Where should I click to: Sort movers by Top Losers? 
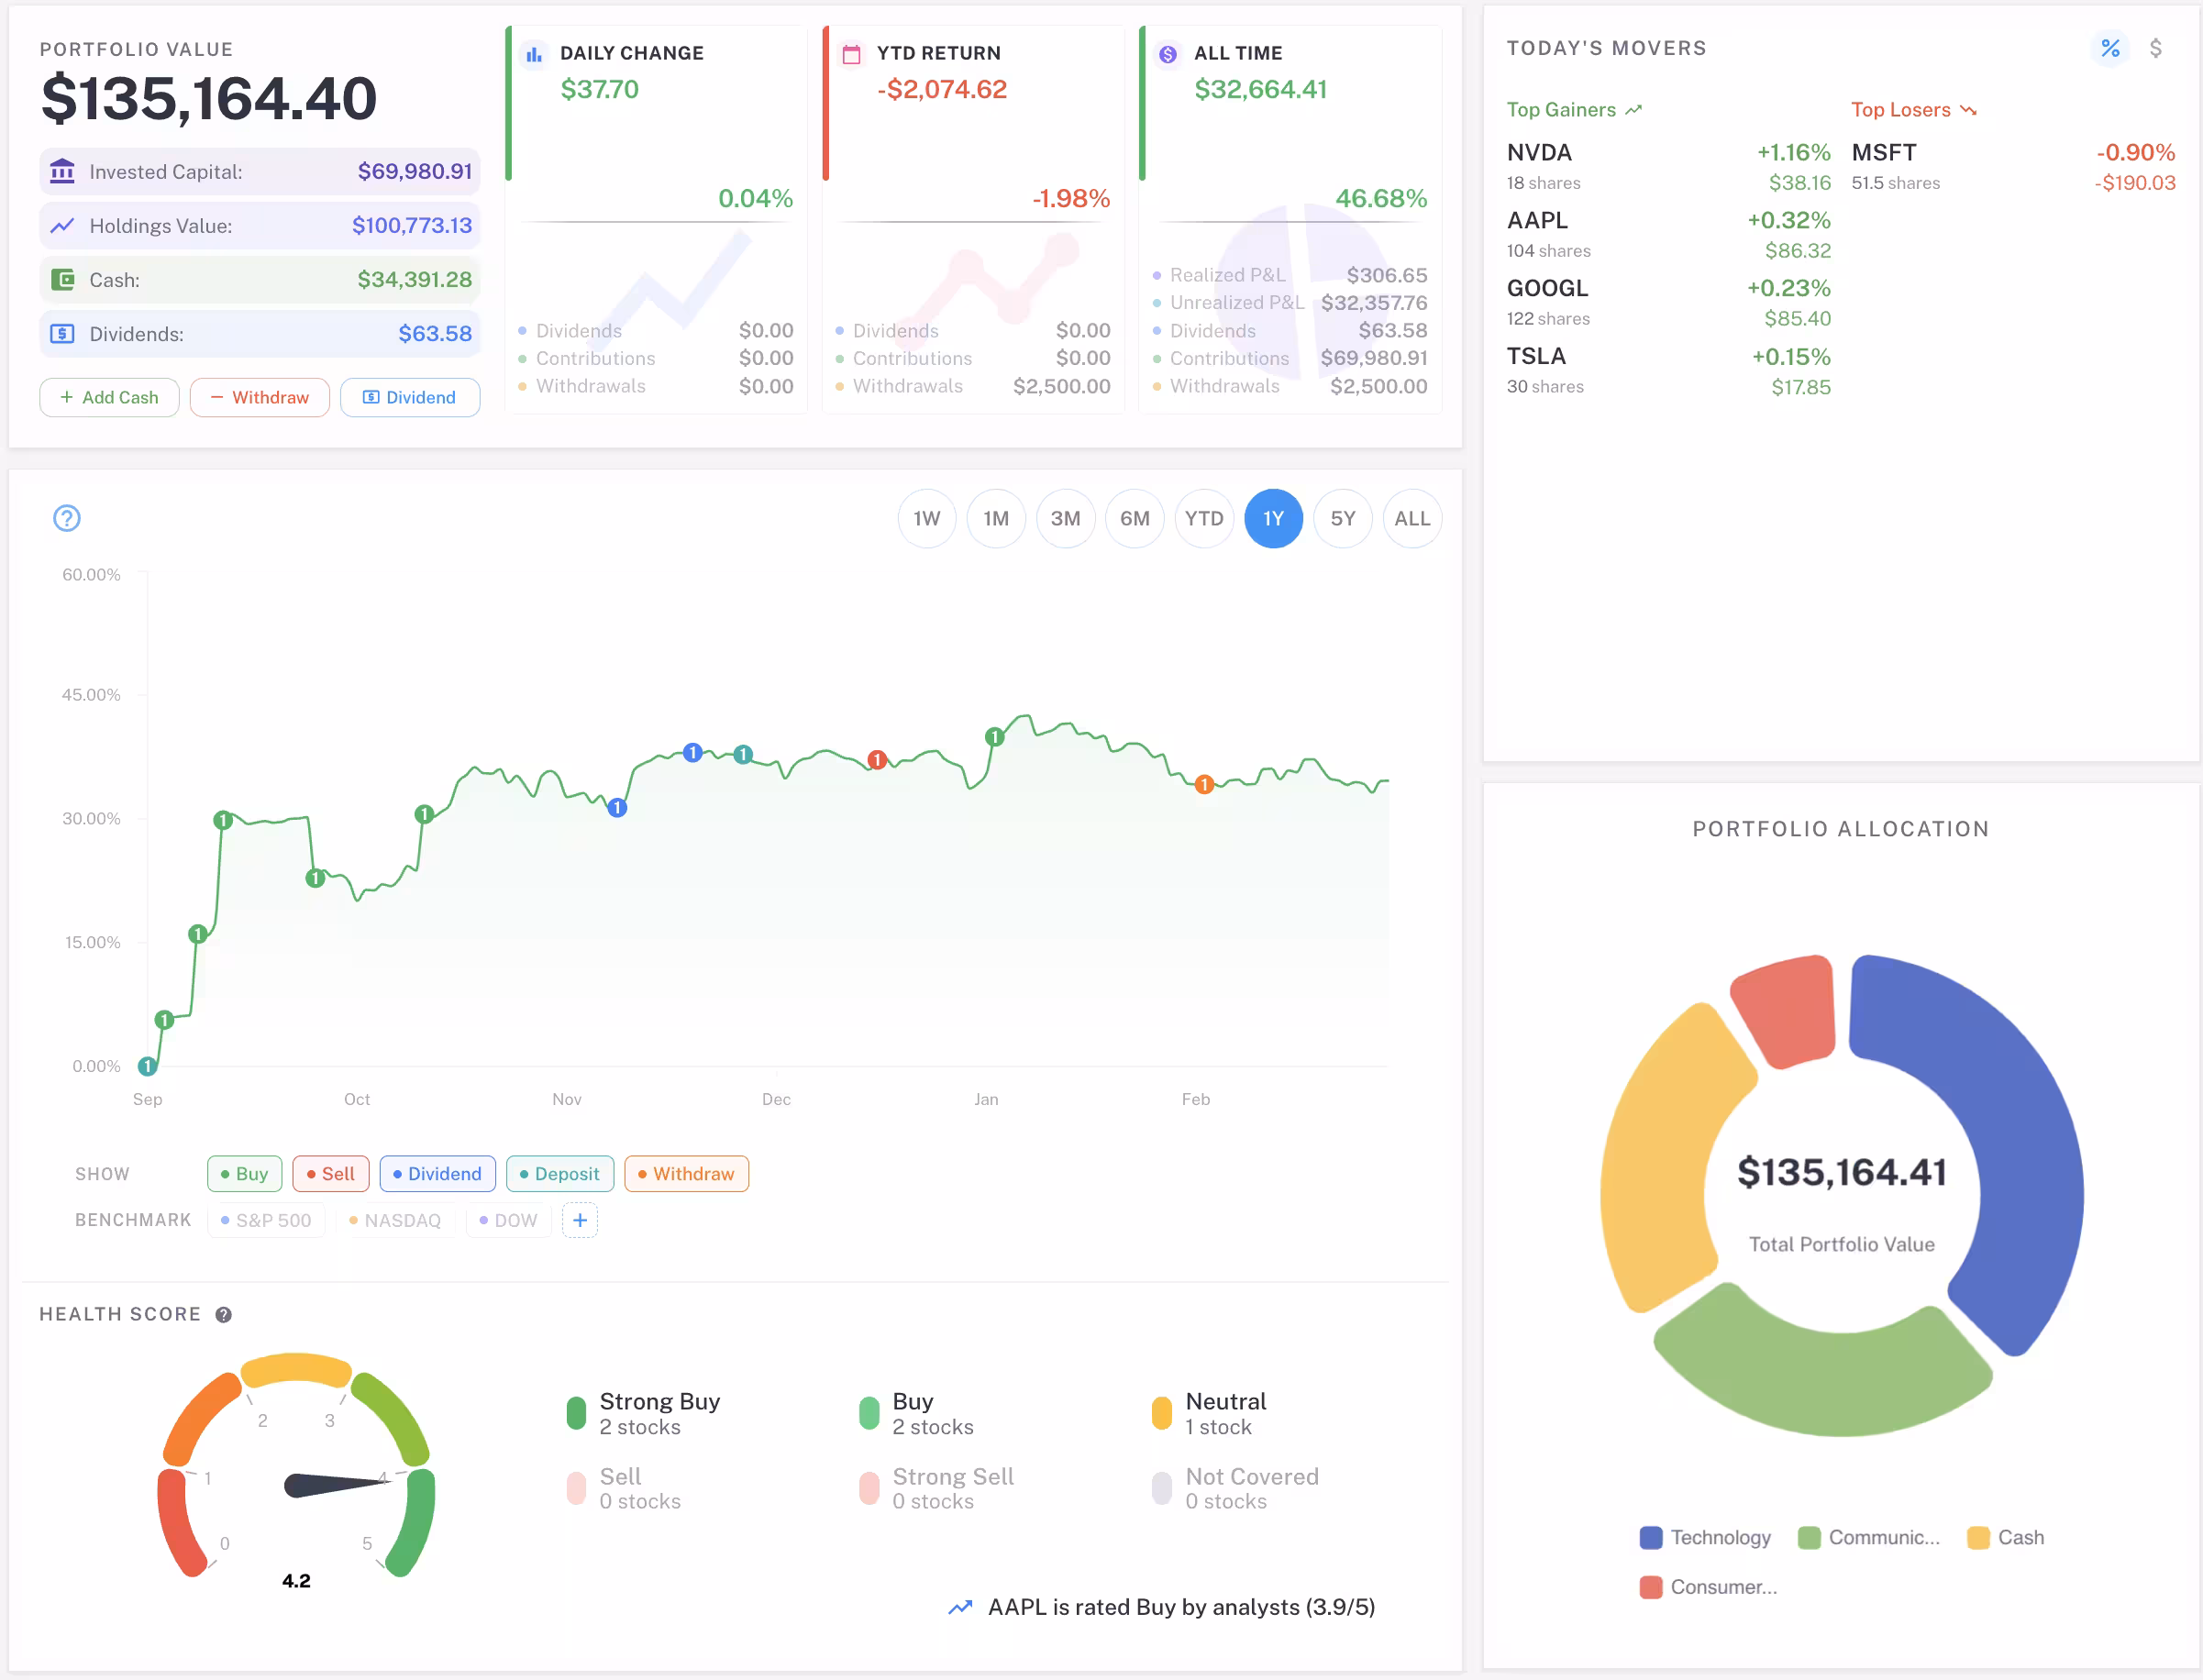coord(1913,110)
